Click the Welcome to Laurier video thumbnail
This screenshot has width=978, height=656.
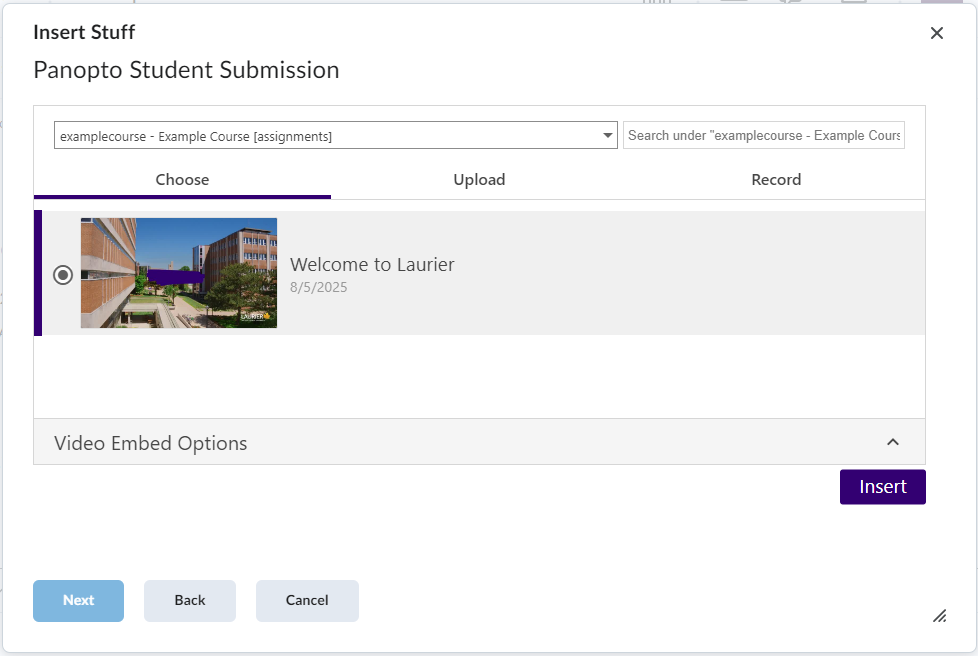pyautogui.click(x=179, y=273)
